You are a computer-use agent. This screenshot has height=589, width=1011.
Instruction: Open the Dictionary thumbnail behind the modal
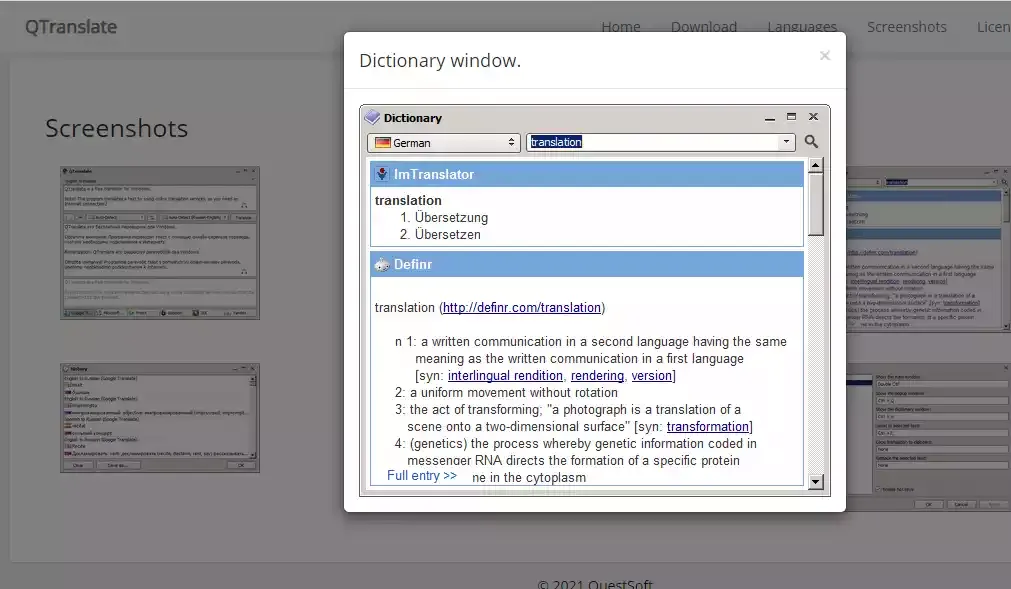(x=928, y=249)
